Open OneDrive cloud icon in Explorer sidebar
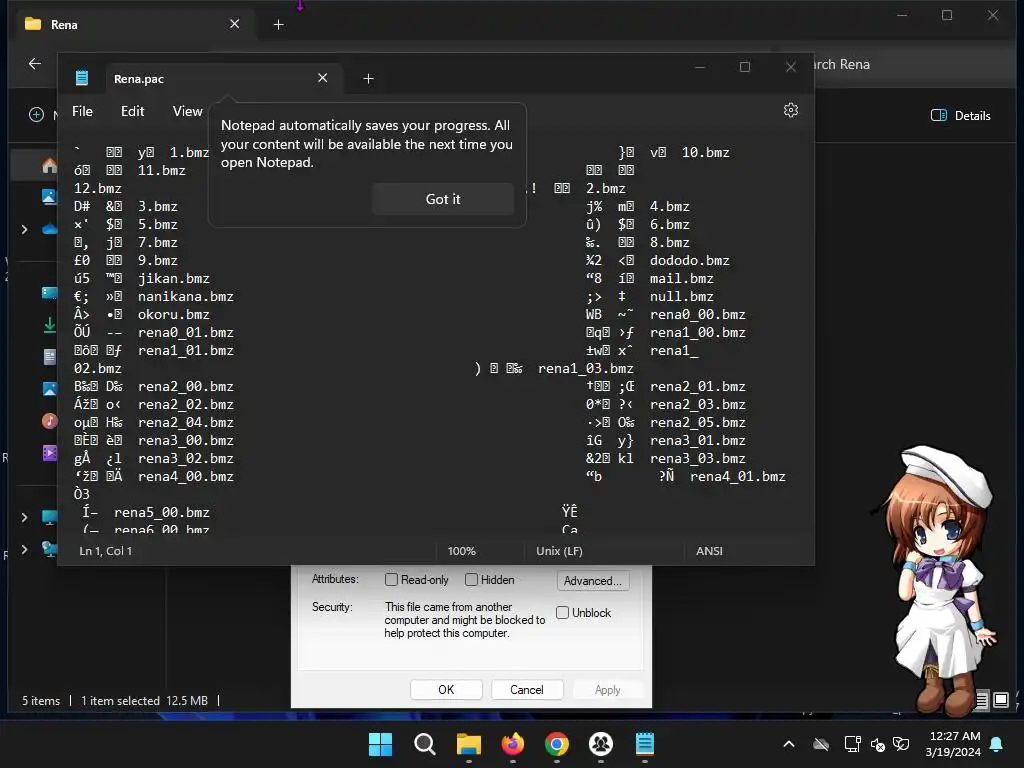The height and width of the screenshot is (768, 1024). (50, 229)
